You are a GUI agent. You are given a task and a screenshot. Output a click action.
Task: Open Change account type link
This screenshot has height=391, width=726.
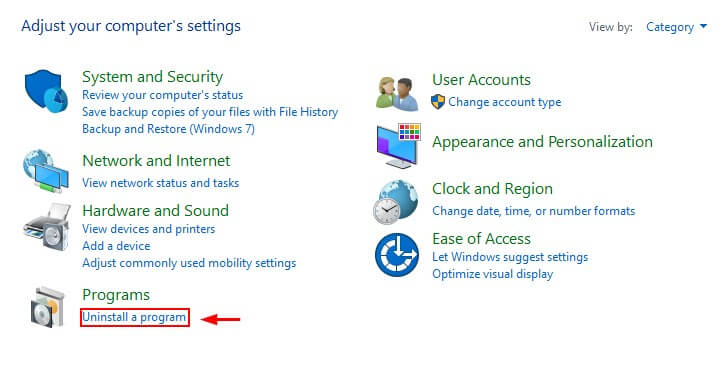tap(505, 102)
